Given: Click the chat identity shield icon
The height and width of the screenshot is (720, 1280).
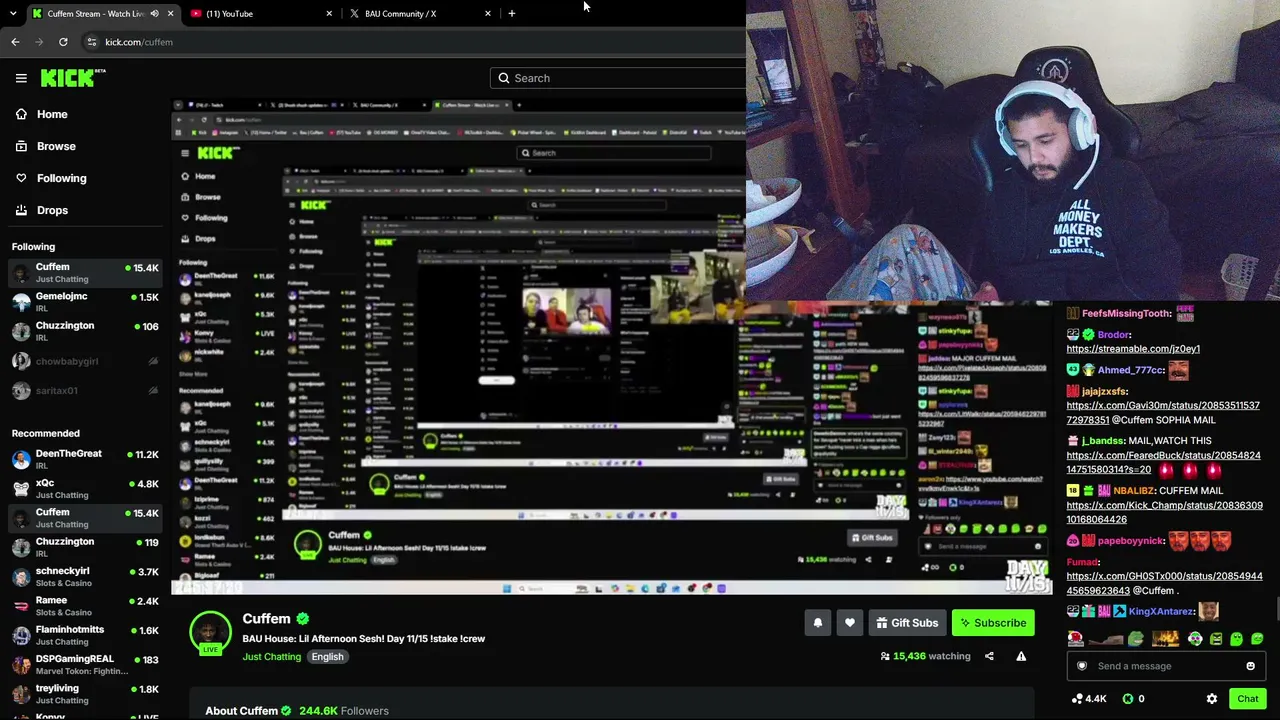Looking at the screenshot, I should point(1081,666).
